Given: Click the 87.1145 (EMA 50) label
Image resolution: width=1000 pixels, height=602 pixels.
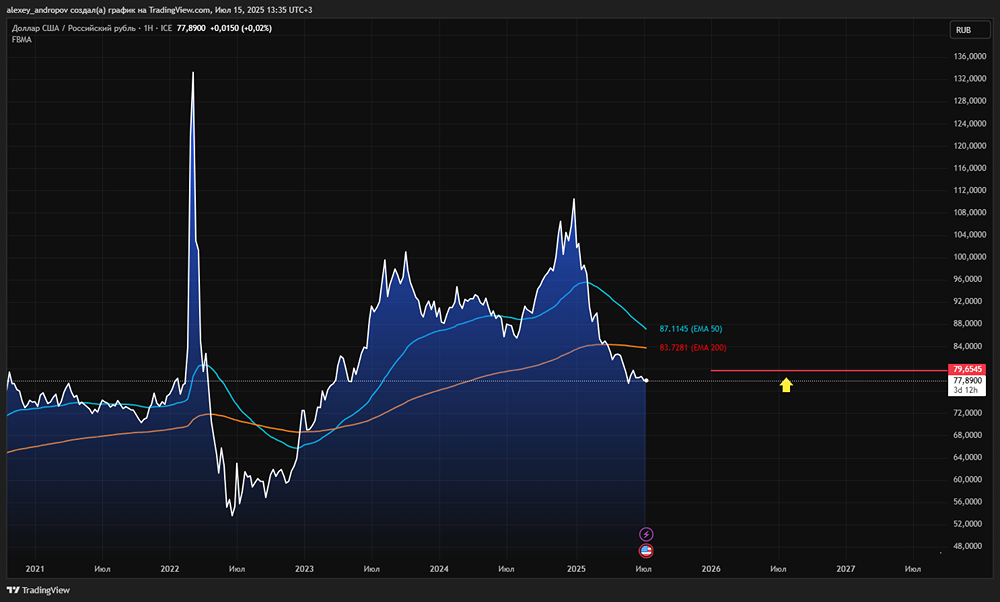Looking at the screenshot, I should point(691,329).
